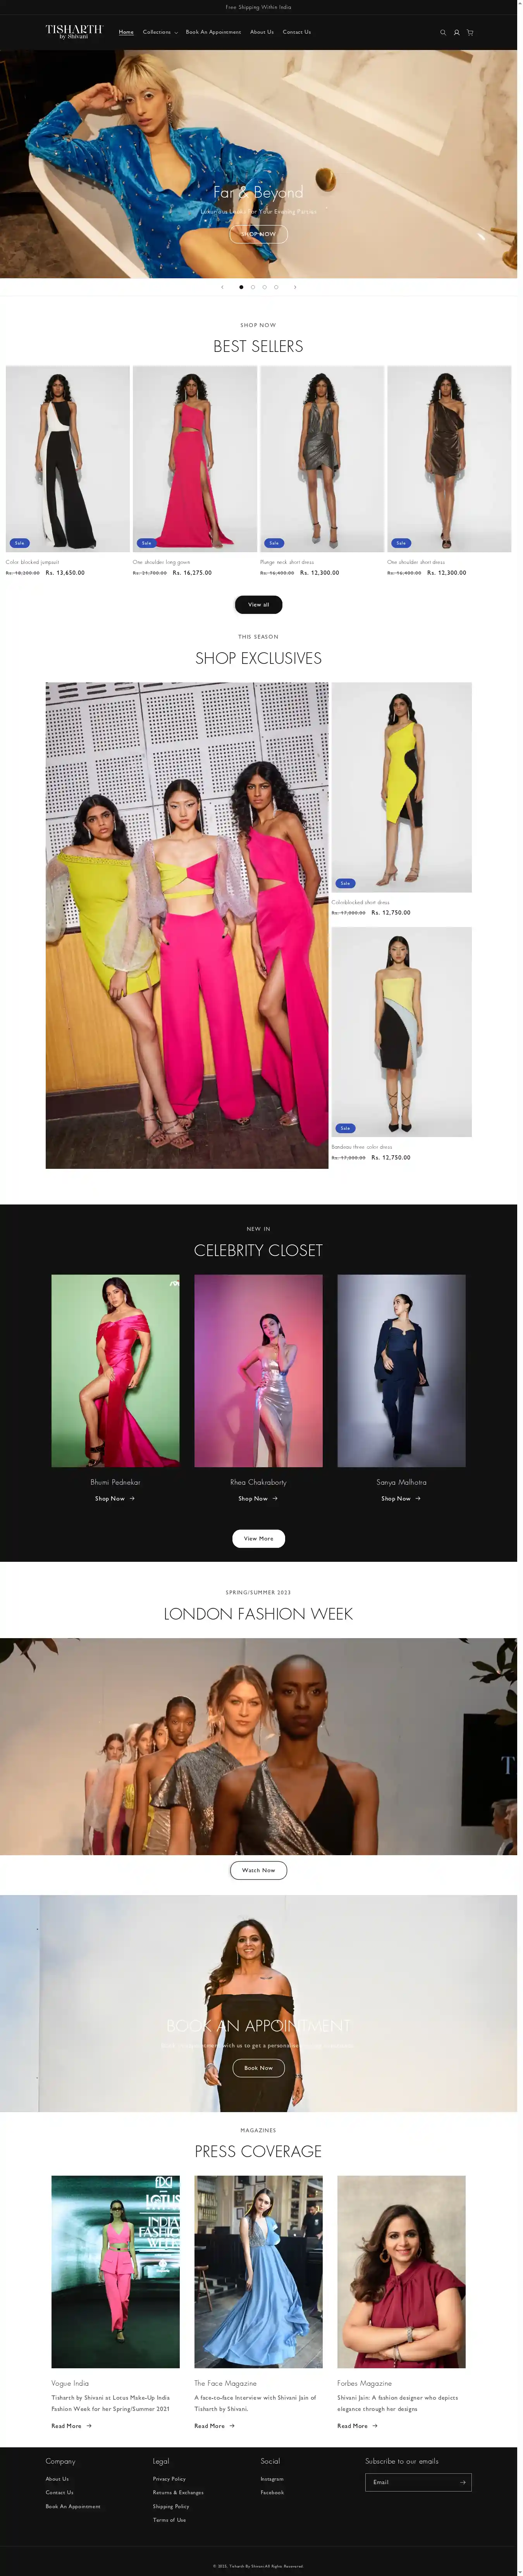
Task: Open the One shoulder long gown thumbnail
Action: coord(195,459)
